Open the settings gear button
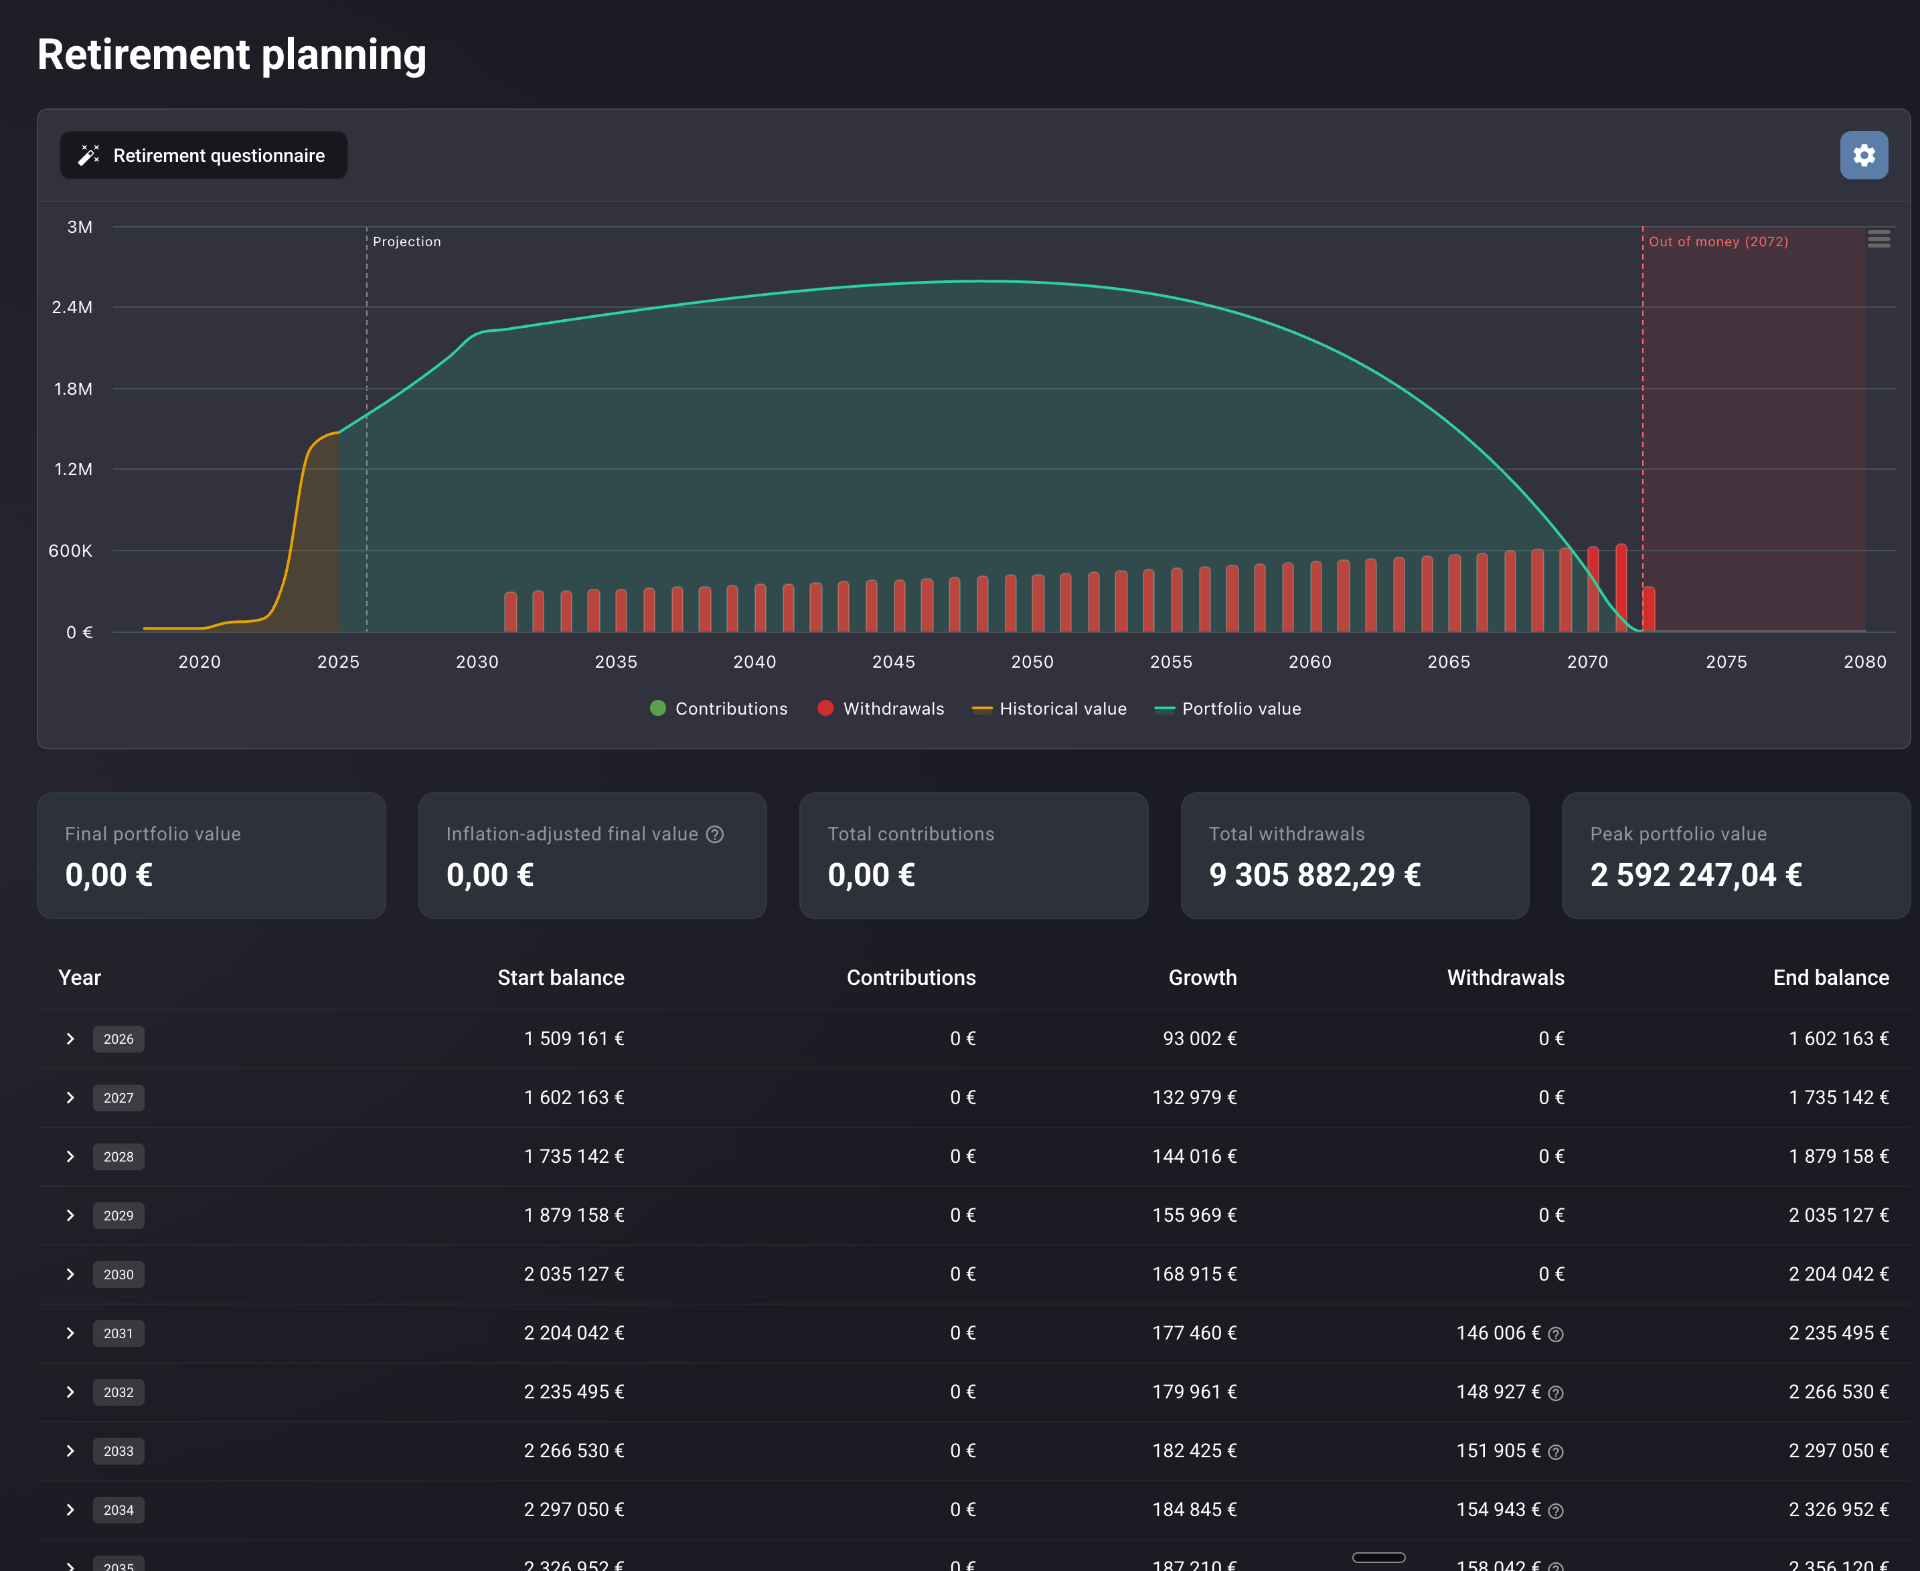1920x1571 pixels. [1864, 155]
